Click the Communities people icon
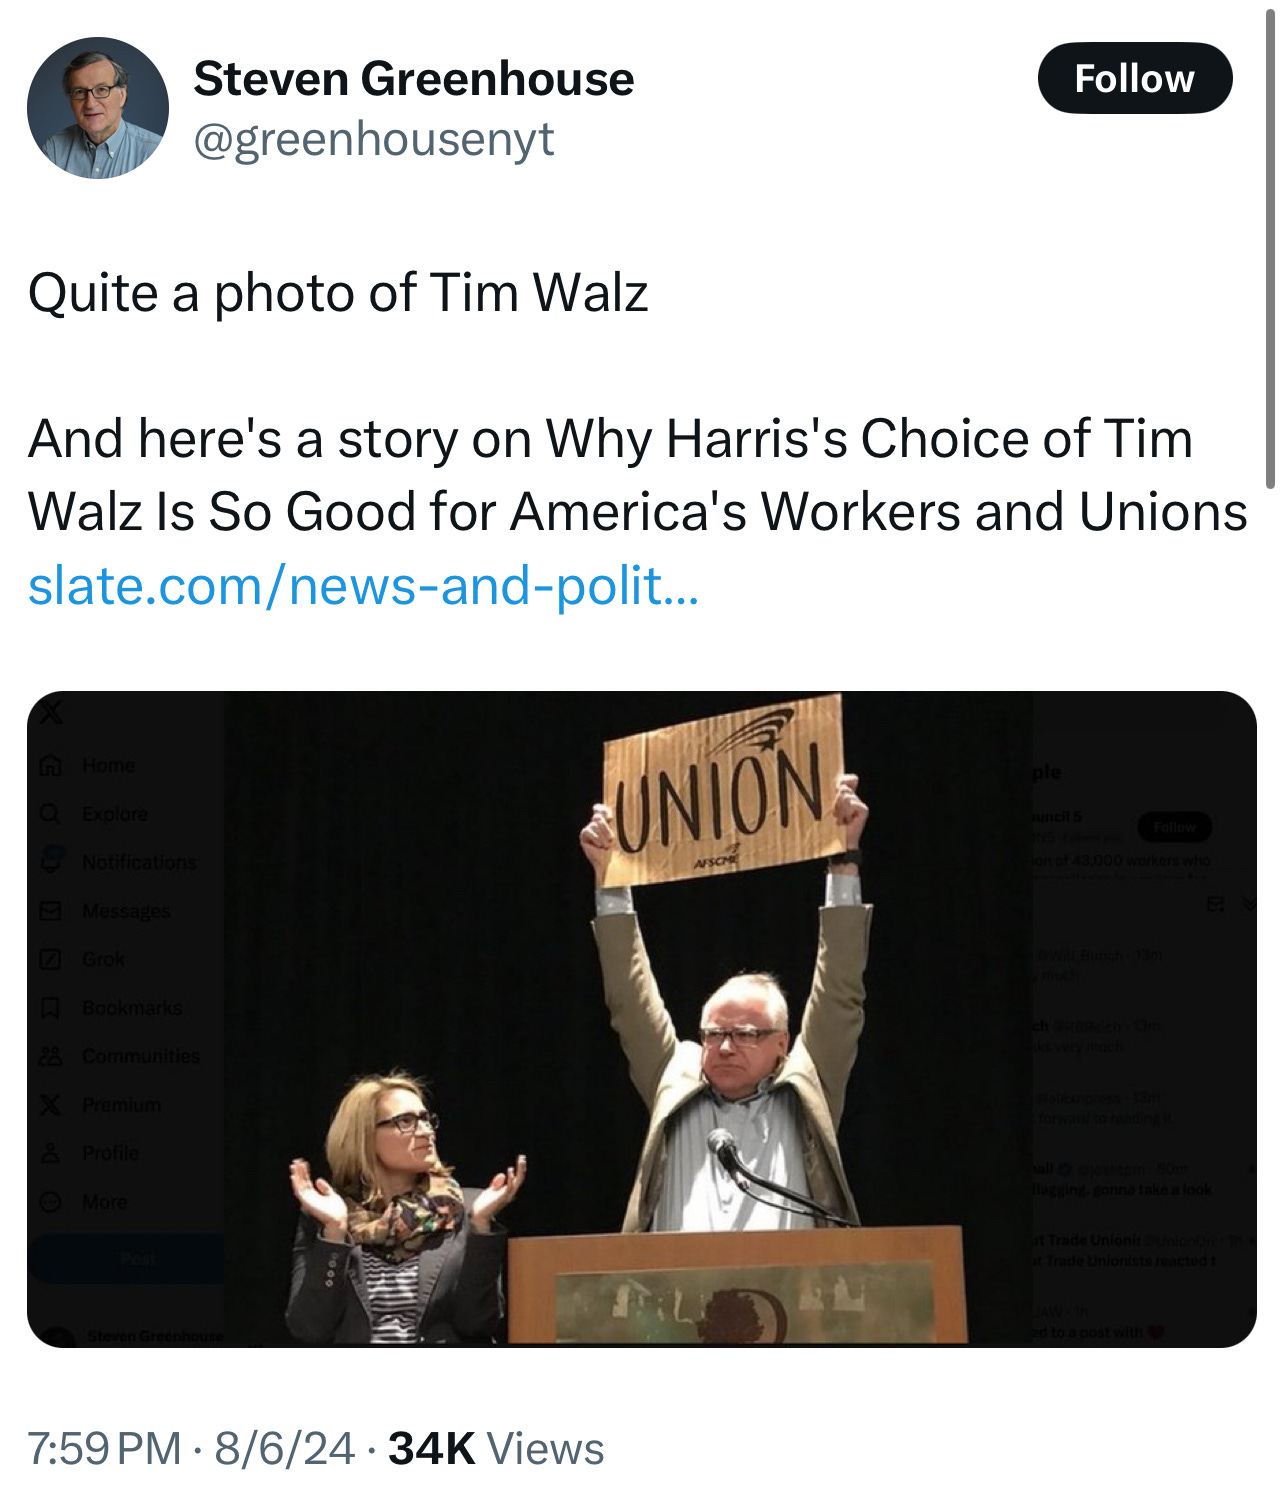 tap(50, 1056)
